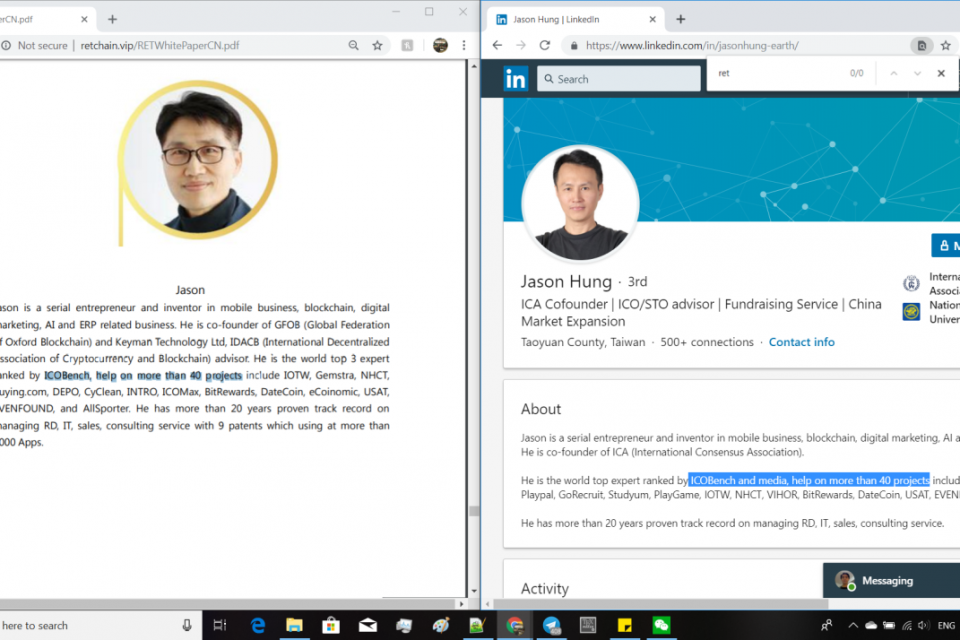Open the Mail app from the taskbar

tap(367, 625)
